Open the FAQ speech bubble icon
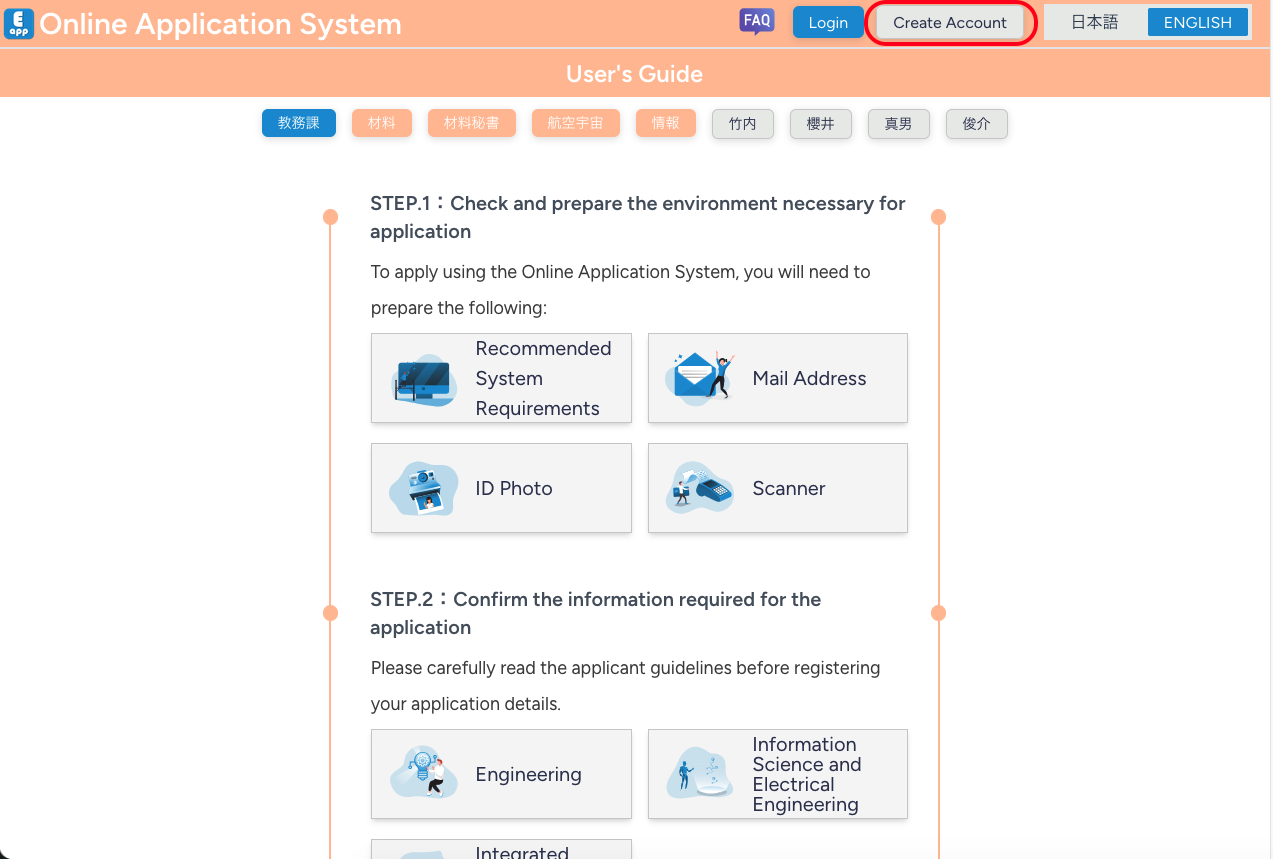Image resolution: width=1273 pixels, height=859 pixels. click(x=757, y=21)
